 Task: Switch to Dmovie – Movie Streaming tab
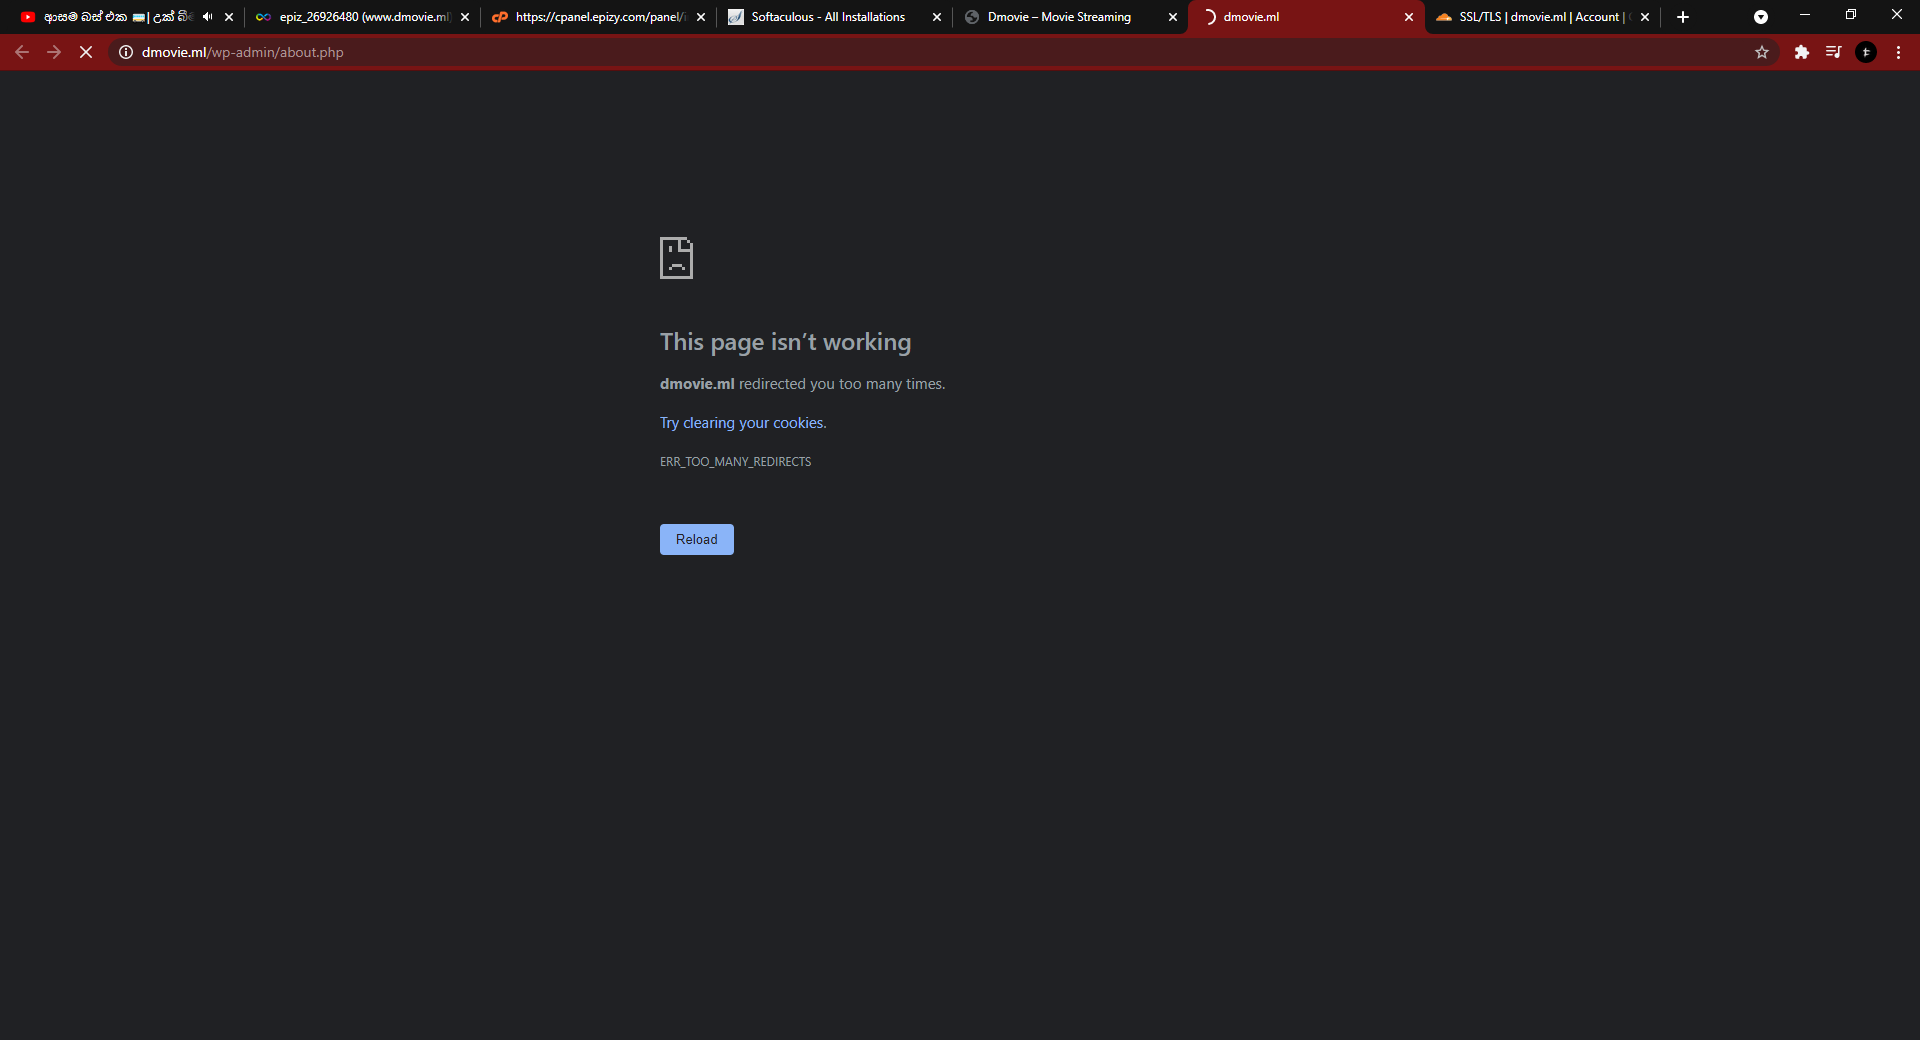tap(1059, 17)
